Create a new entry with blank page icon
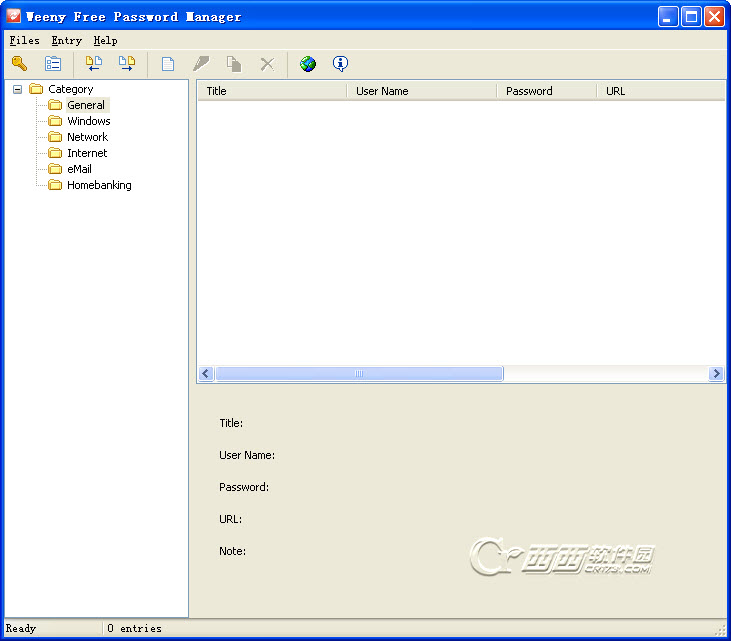The image size is (731, 641). coord(168,64)
